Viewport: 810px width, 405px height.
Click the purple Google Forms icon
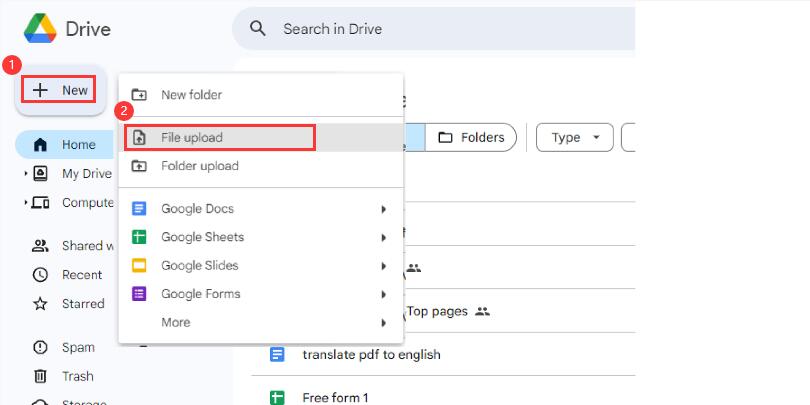(x=139, y=294)
